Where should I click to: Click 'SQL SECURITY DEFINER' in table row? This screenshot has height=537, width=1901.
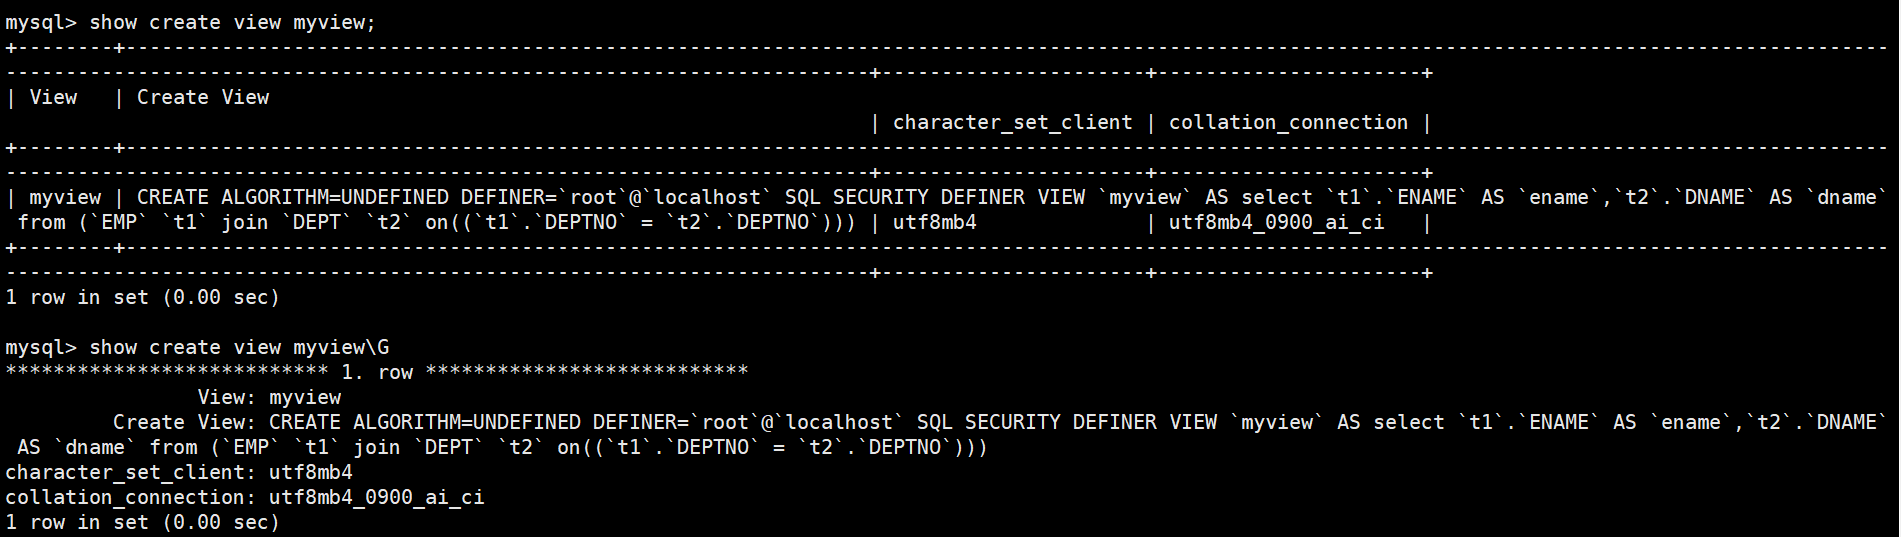pyautogui.click(x=905, y=197)
